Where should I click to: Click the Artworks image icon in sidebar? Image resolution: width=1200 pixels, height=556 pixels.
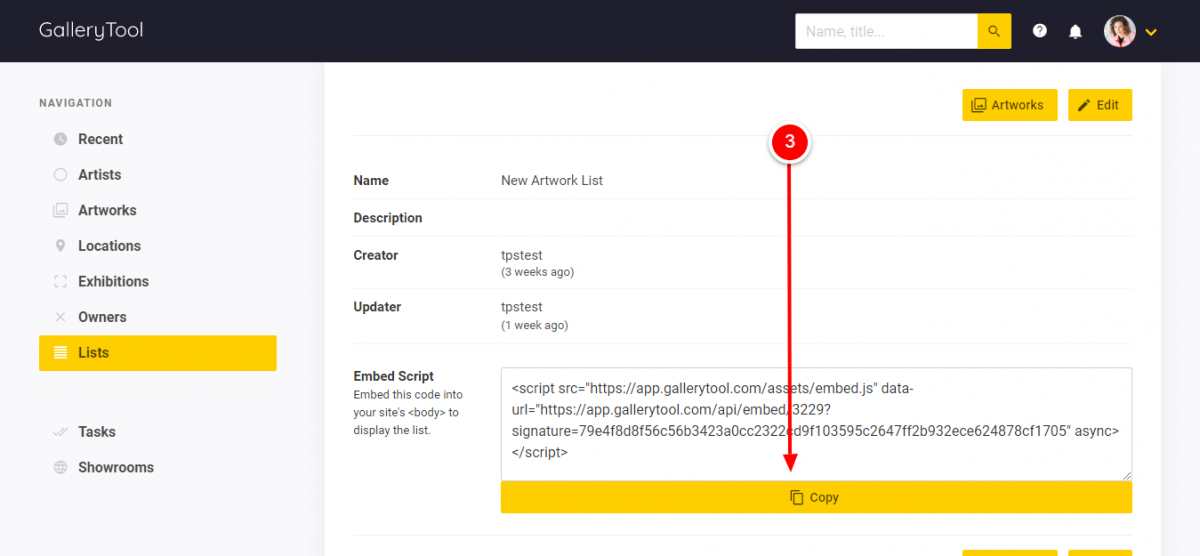click(60, 210)
